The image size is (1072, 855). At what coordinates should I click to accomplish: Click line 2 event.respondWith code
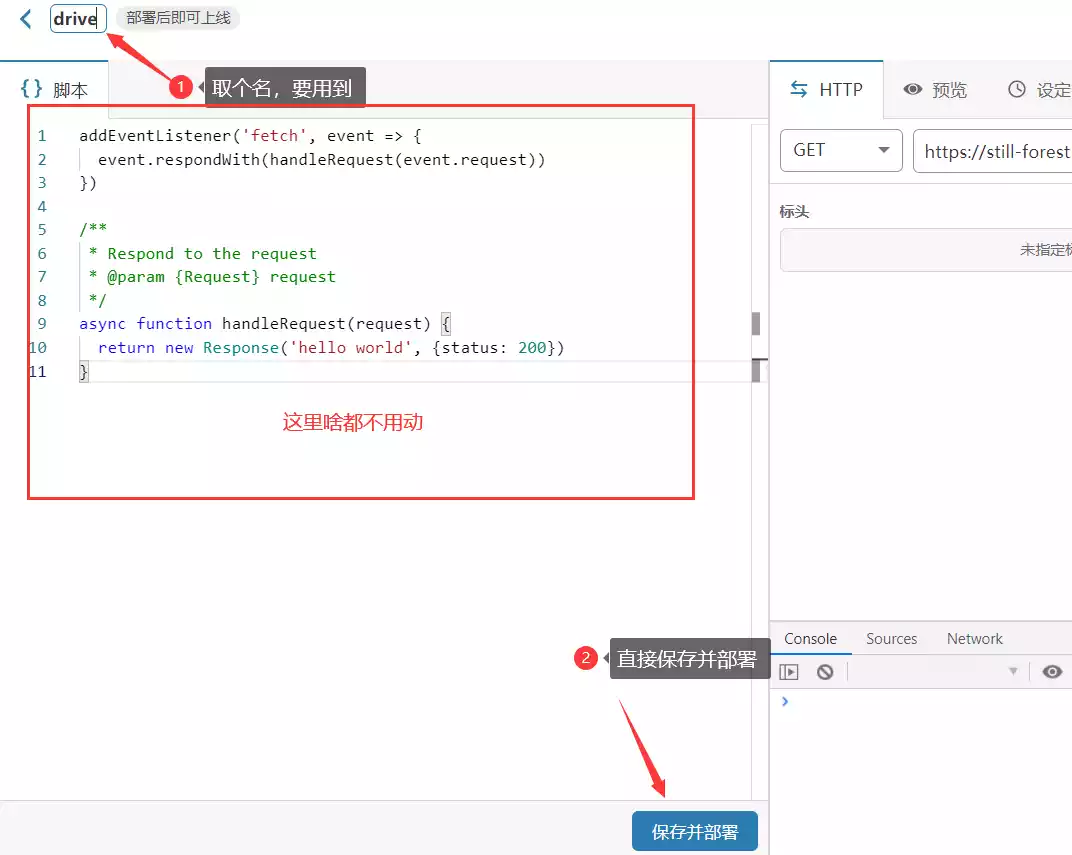coord(321,159)
